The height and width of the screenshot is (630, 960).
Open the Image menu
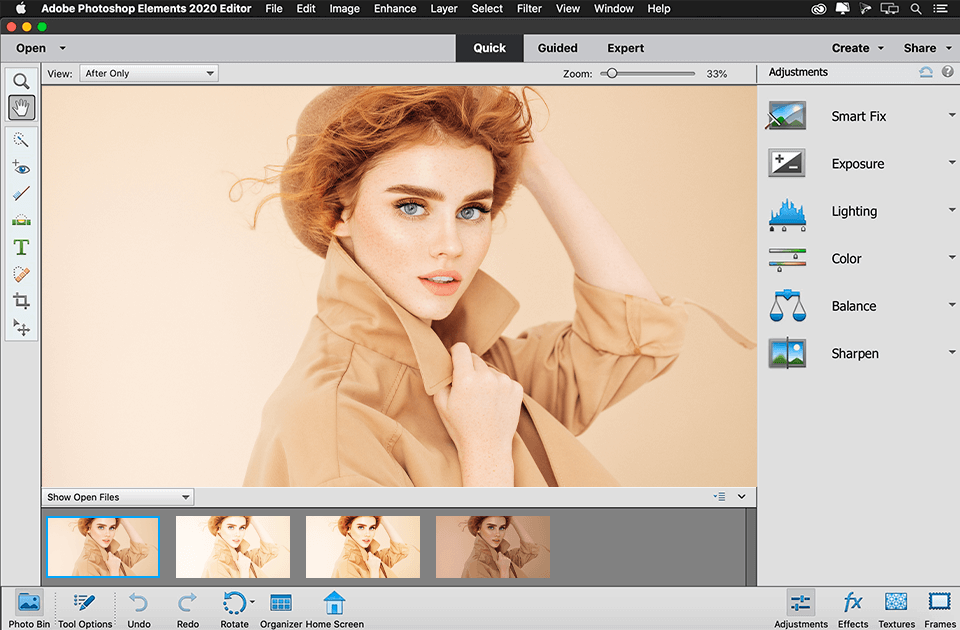point(344,9)
